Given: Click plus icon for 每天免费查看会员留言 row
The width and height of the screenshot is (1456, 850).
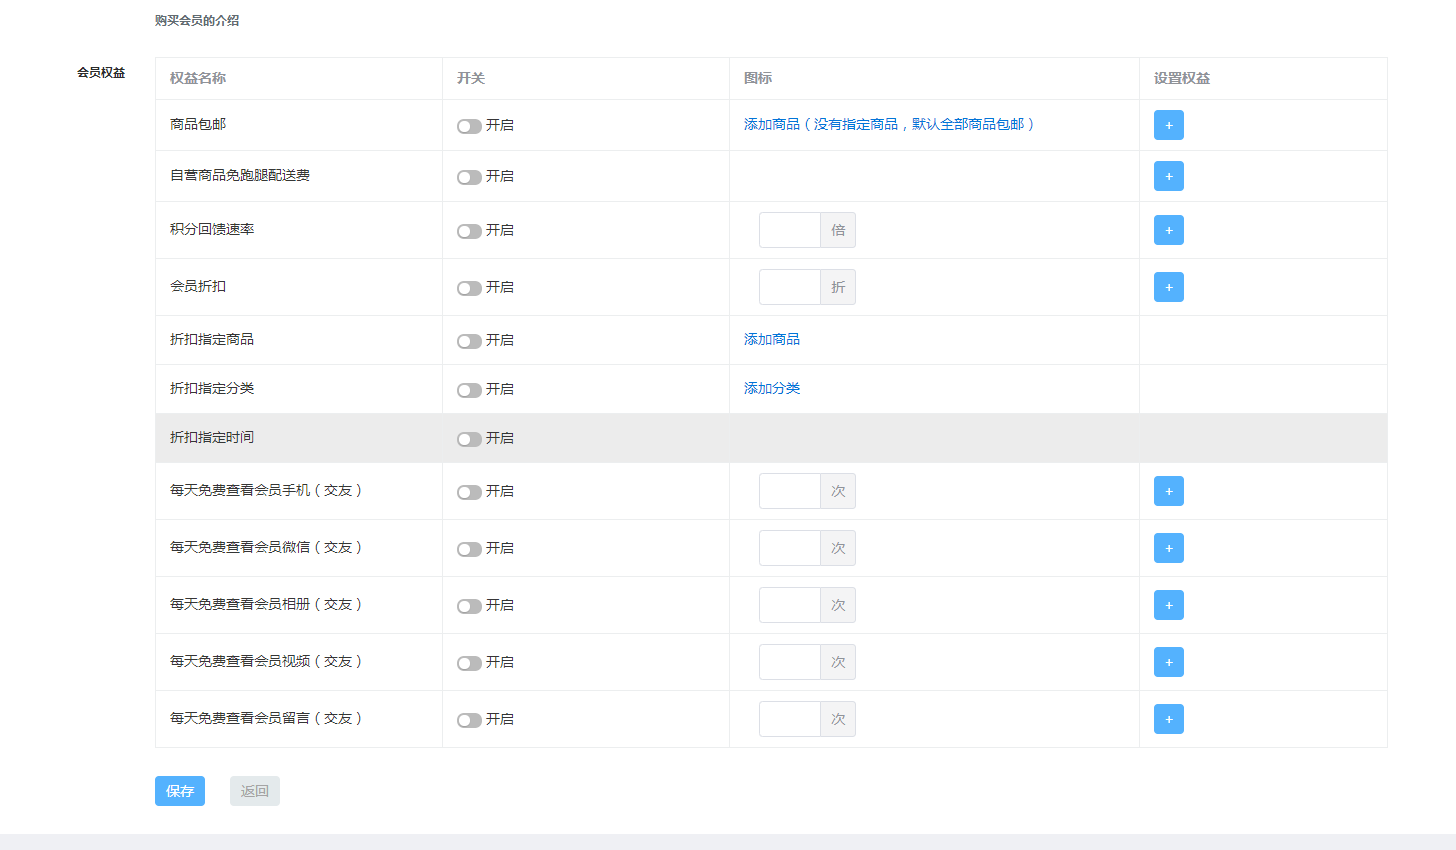Looking at the screenshot, I should [x=1168, y=719].
